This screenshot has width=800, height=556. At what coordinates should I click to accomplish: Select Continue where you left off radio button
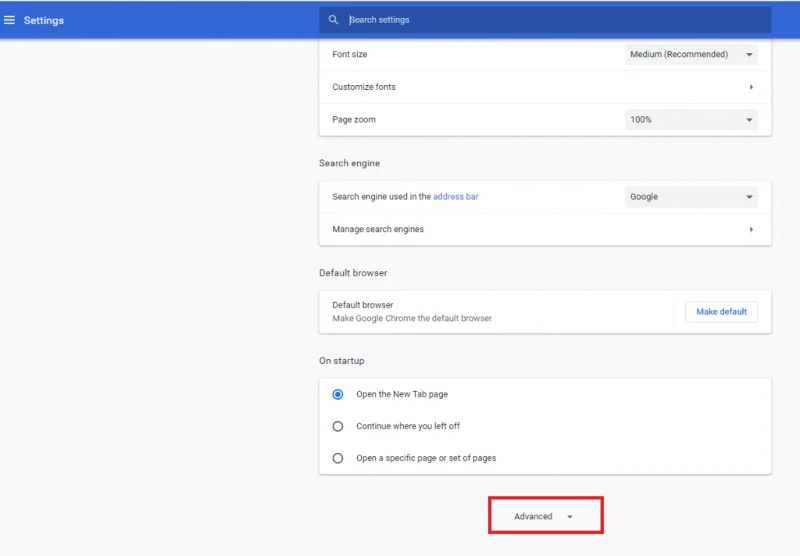[338, 426]
